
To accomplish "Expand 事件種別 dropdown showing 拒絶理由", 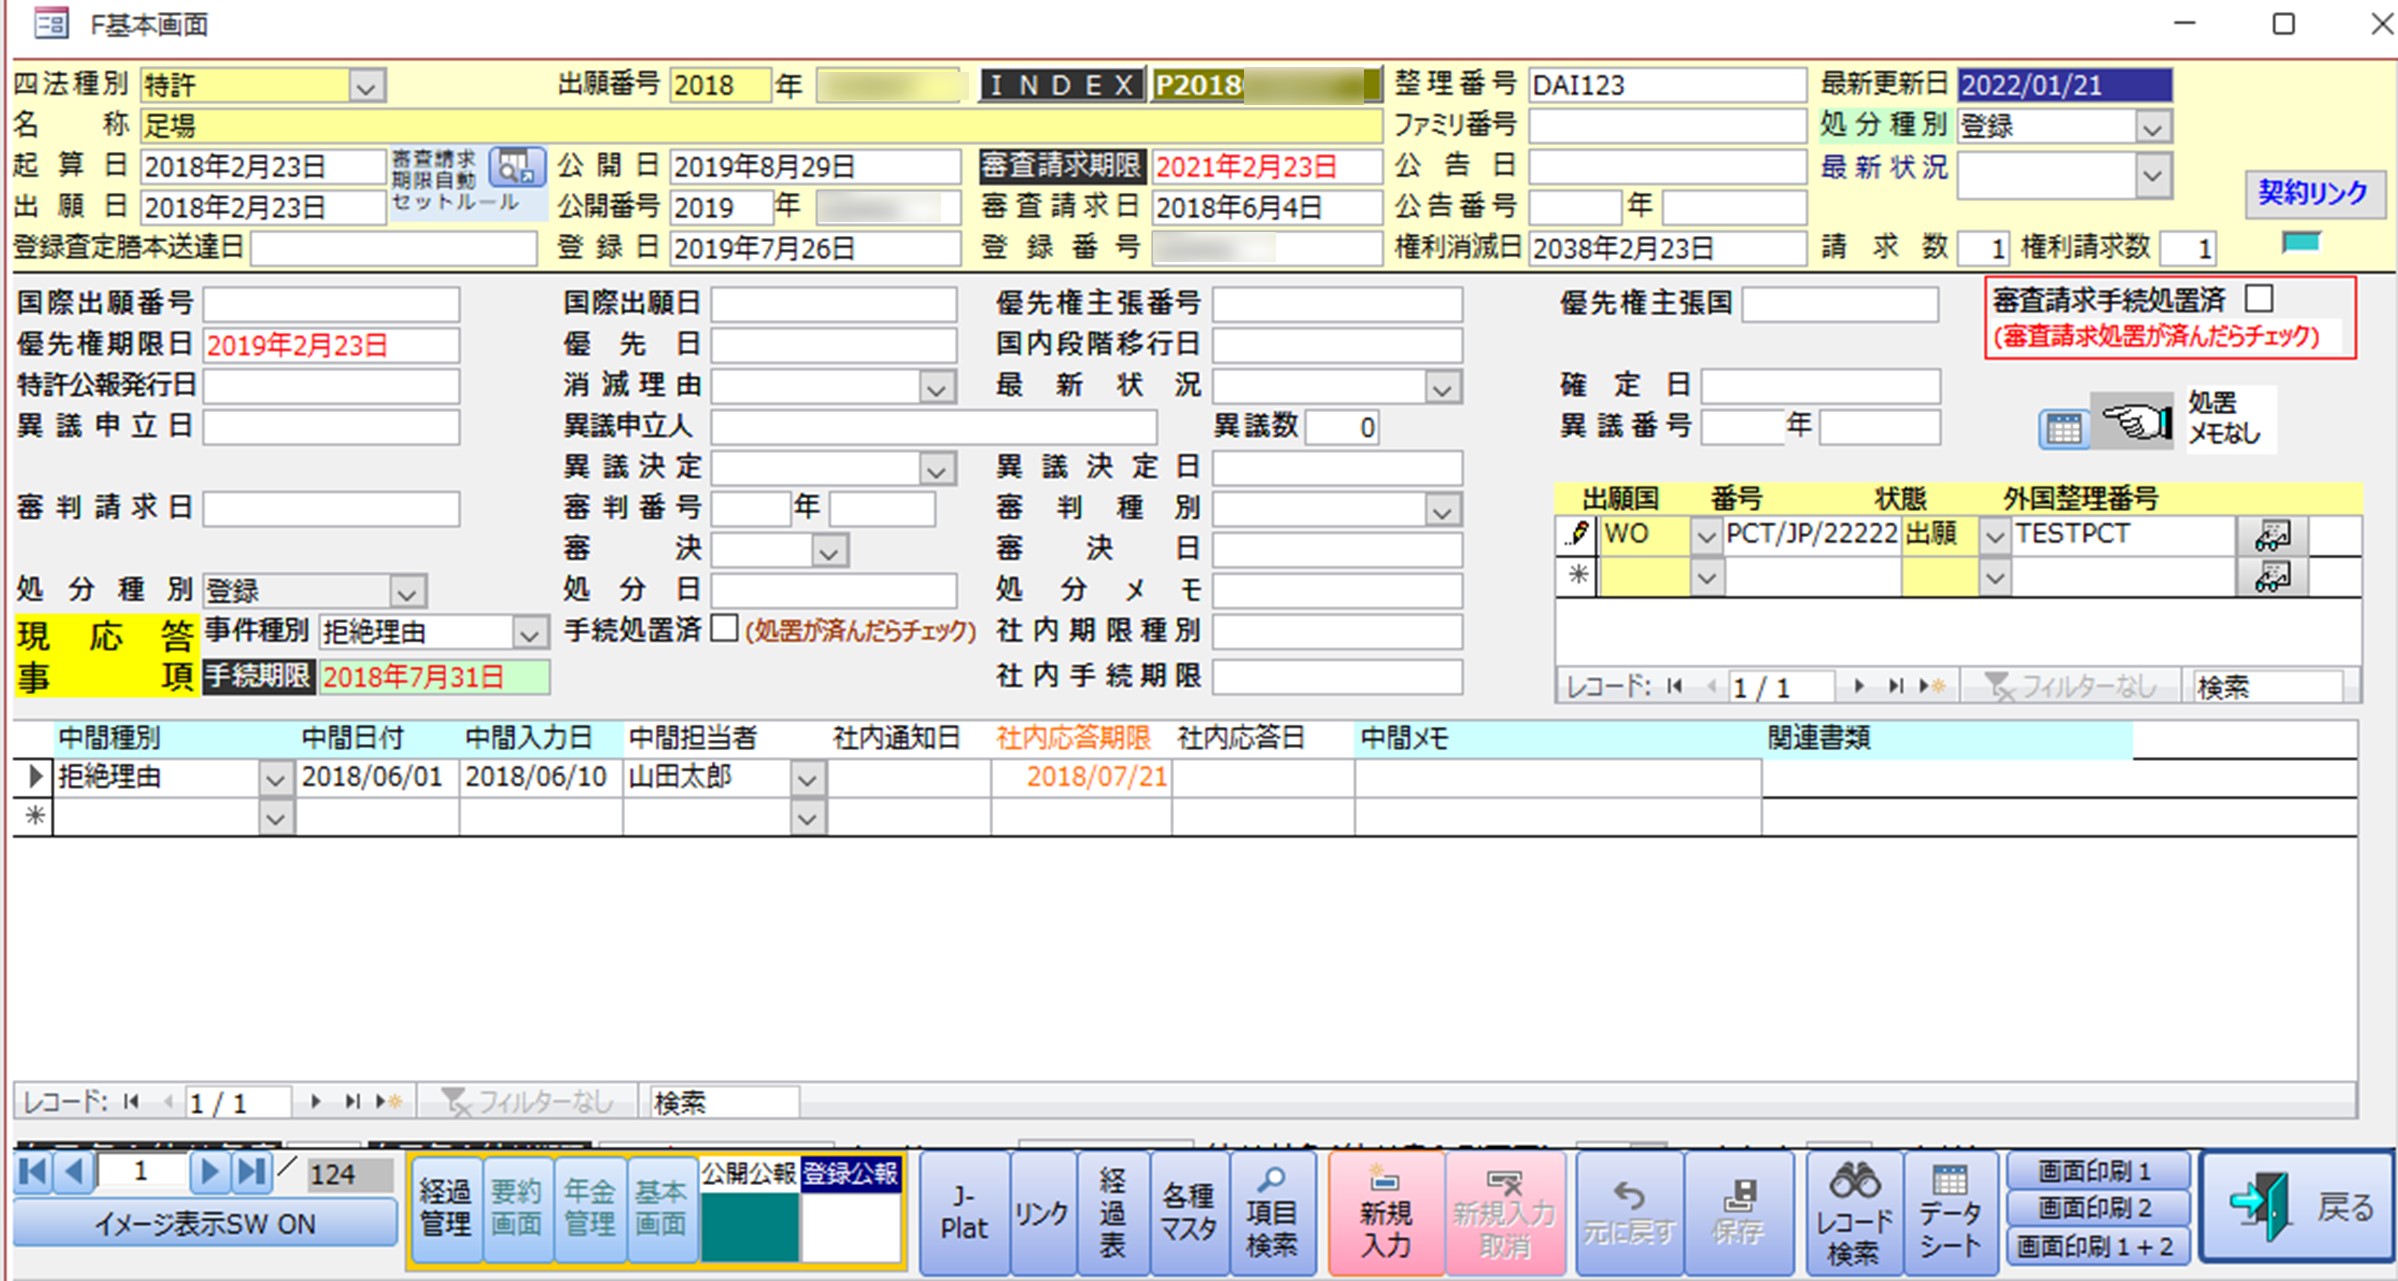I will click(529, 633).
